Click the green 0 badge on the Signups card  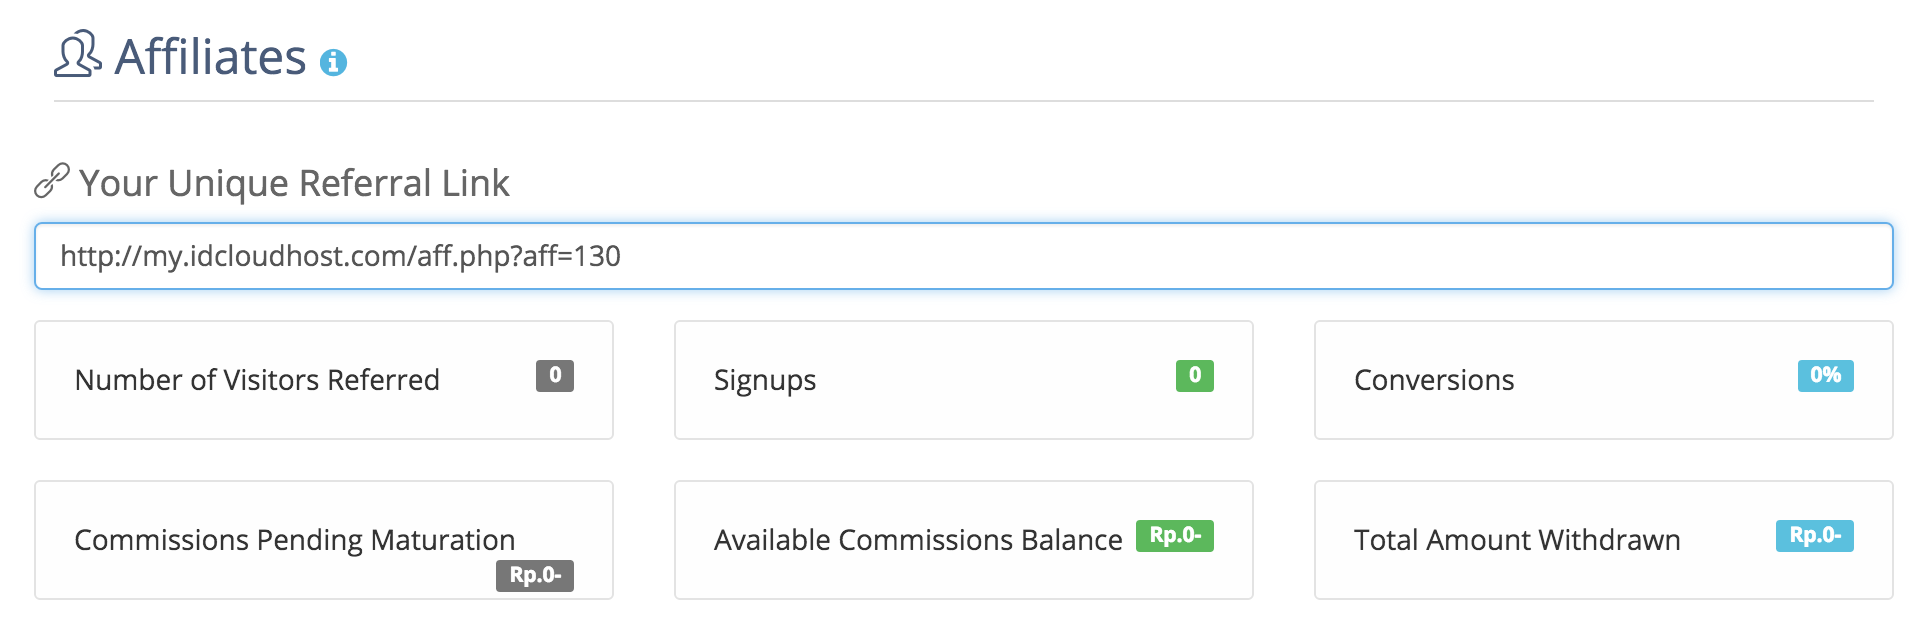1193,375
